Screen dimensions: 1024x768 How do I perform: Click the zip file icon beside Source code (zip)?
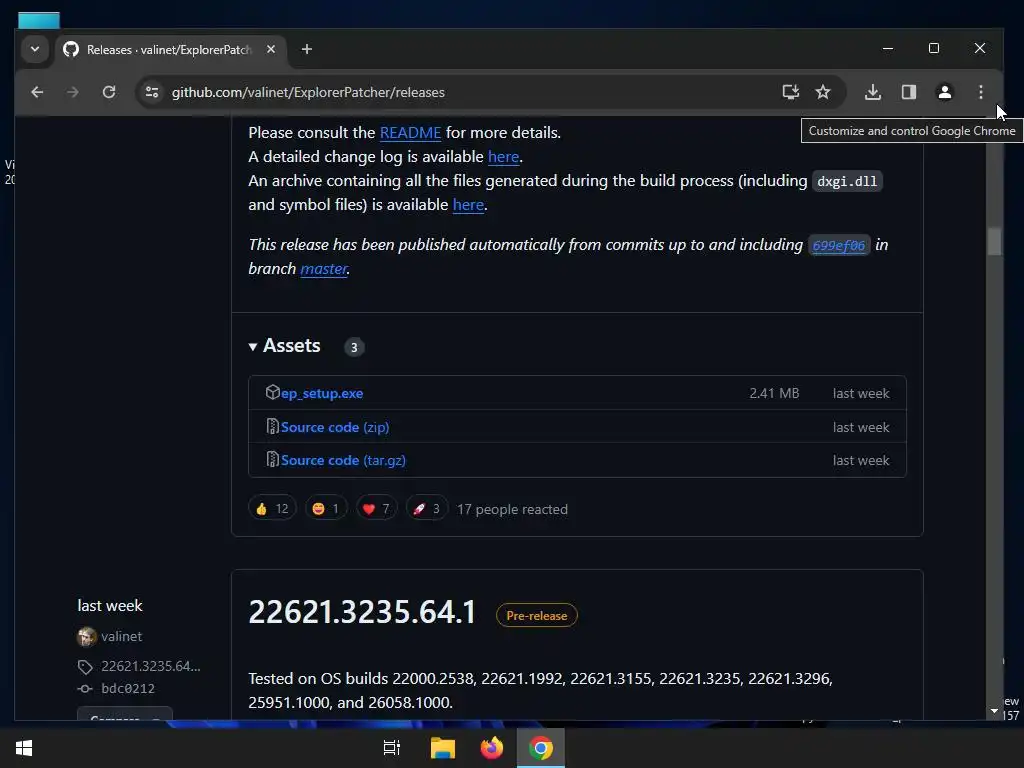click(x=272, y=426)
